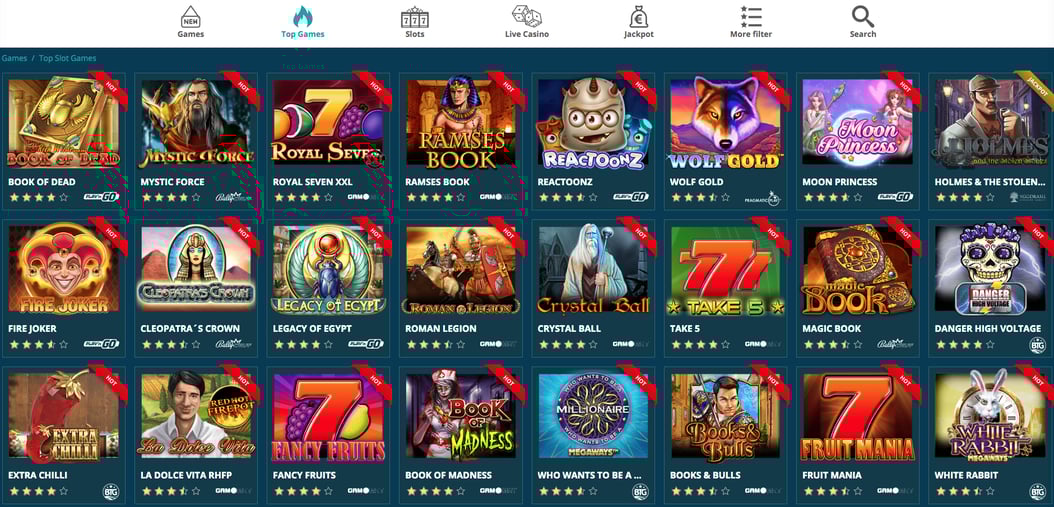Open the Jackpot money bag icon

tap(639, 16)
